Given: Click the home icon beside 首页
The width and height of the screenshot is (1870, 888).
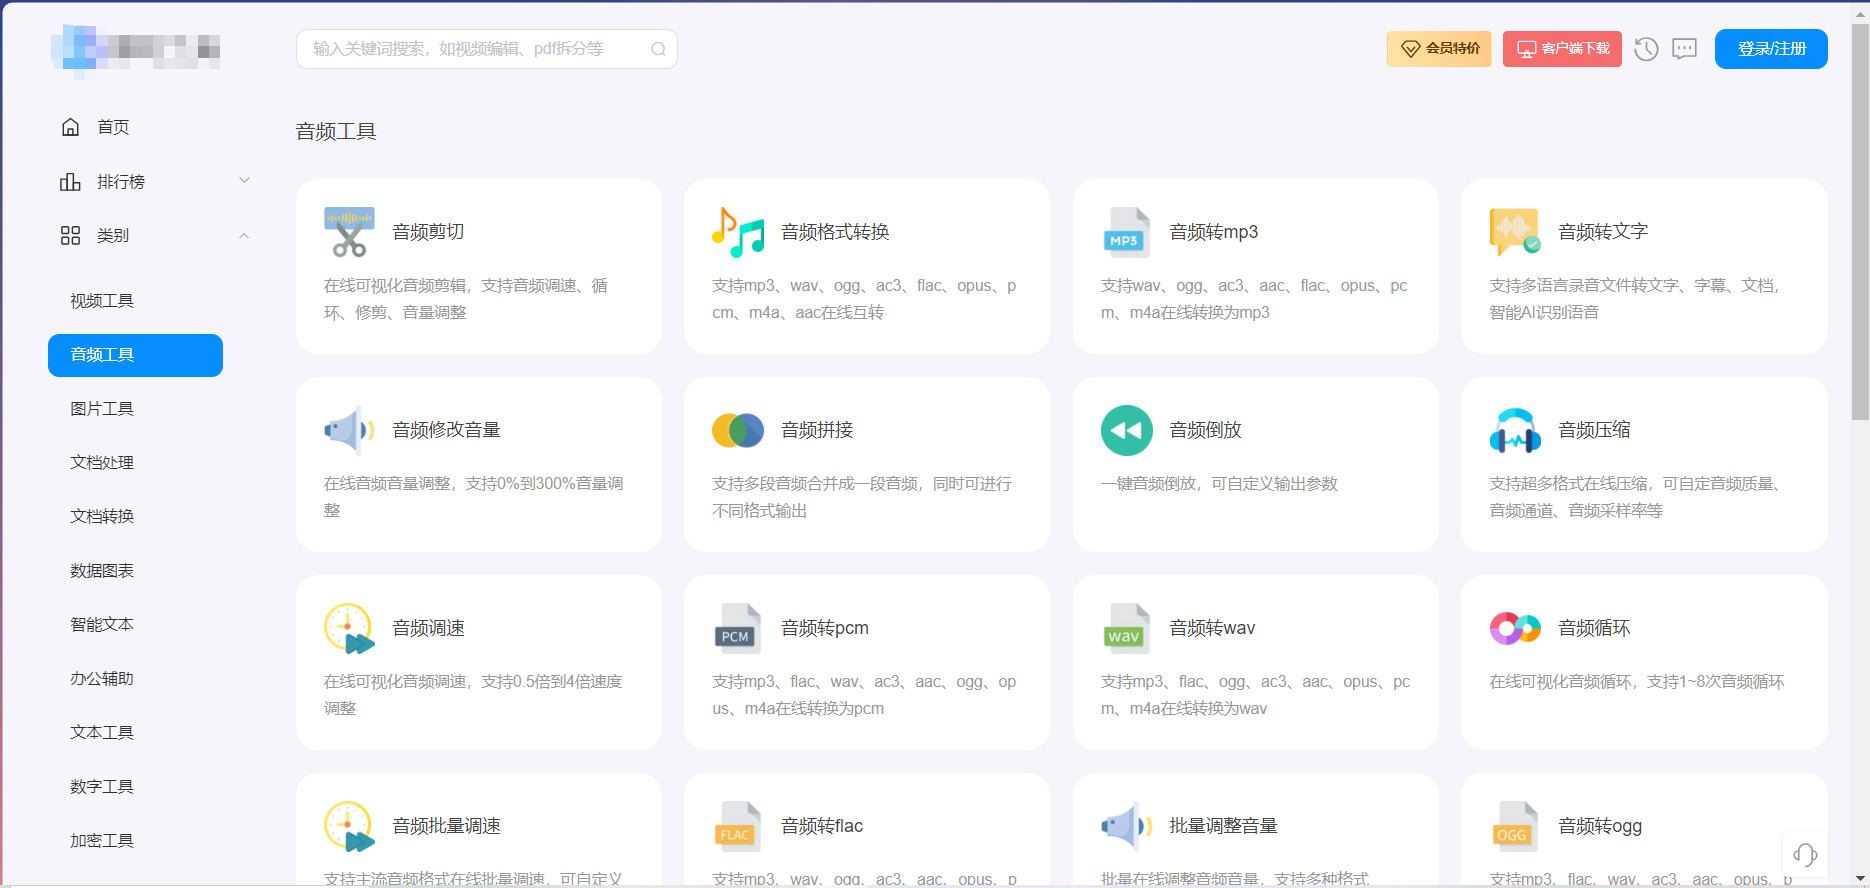Looking at the screenshot, I should point(70,127).
